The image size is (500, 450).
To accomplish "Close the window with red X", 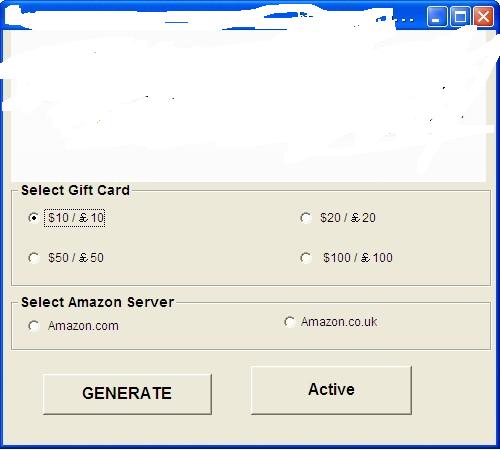I will tap(484, 16).
